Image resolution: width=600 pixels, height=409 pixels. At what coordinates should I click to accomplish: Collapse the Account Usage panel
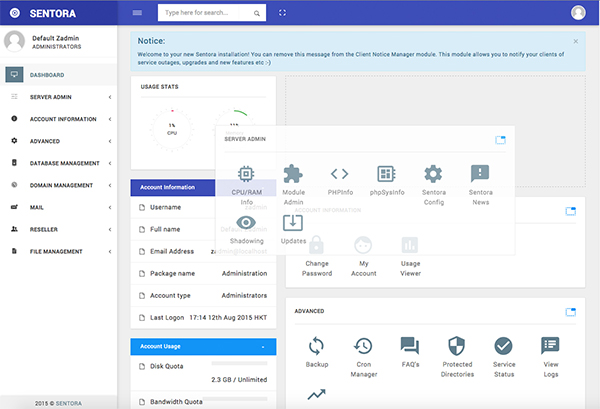(263, 347)
